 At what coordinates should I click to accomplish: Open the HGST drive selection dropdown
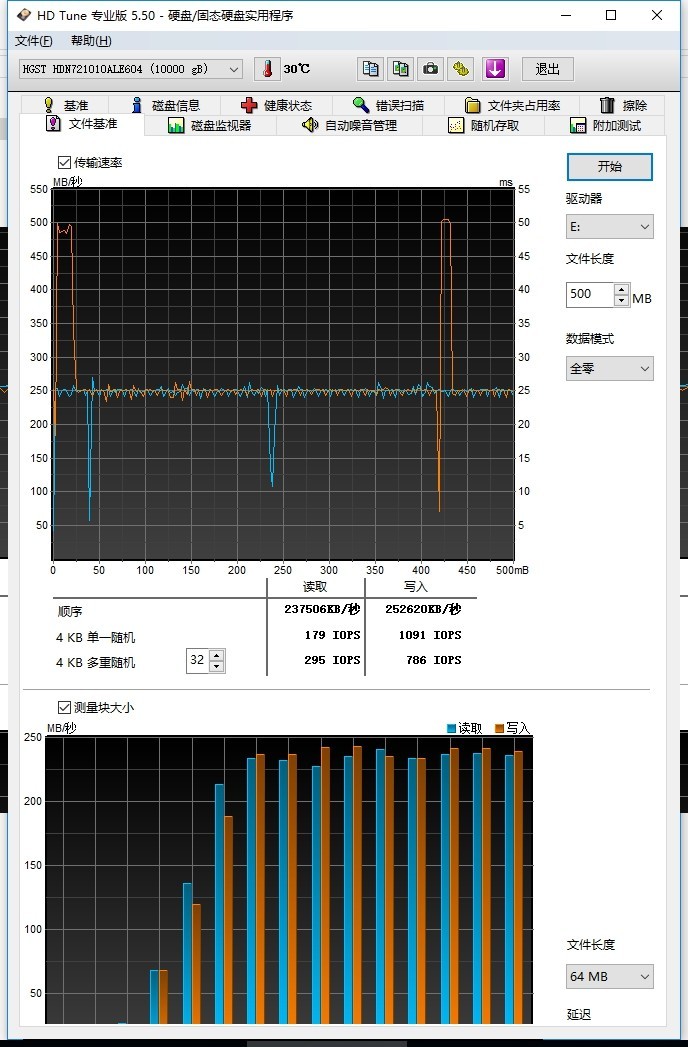tap(234, 69)
